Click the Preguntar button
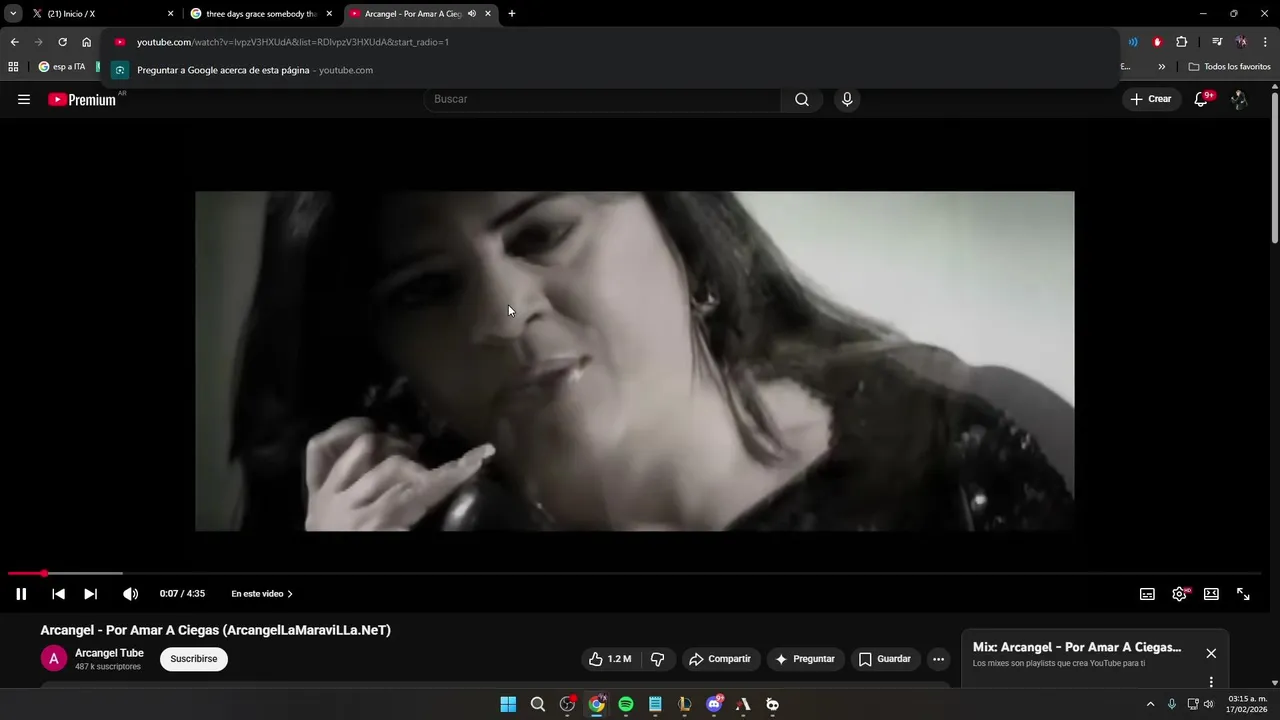This screenshot has width=1280, height=720. (805, 659)
